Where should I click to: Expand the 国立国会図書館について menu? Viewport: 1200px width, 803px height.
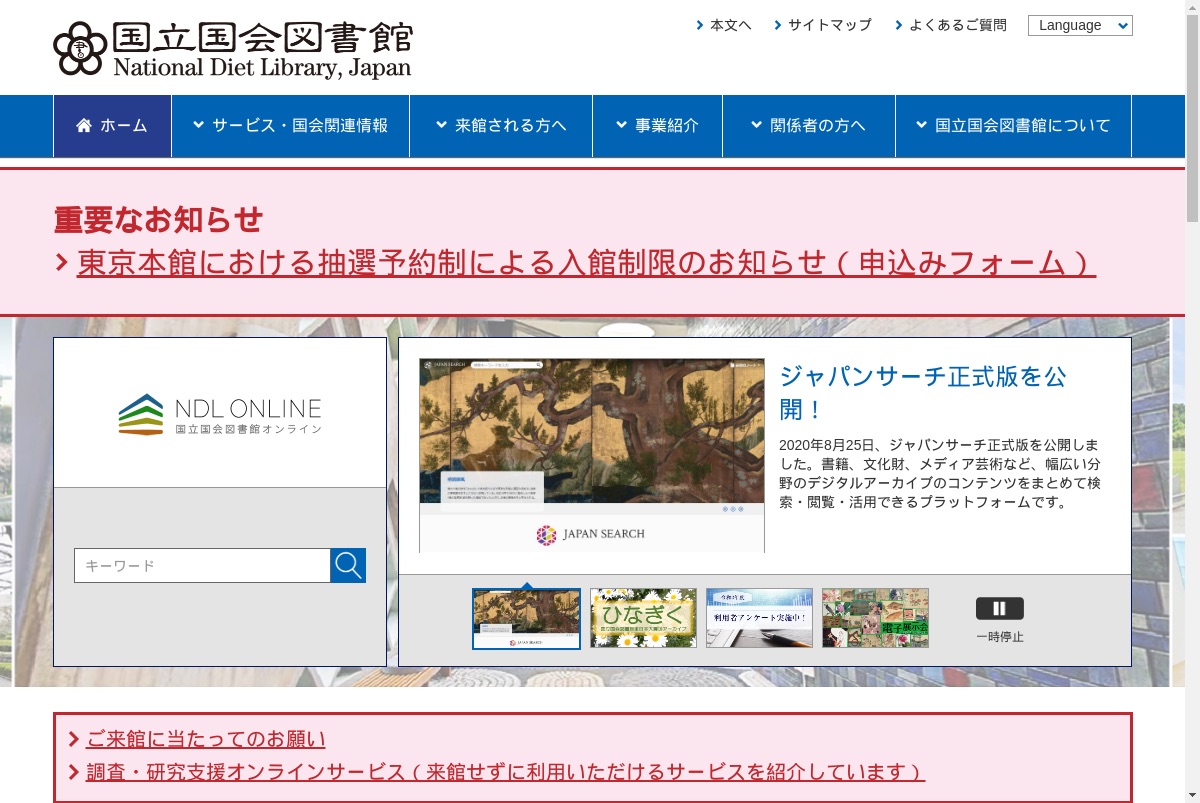(1013, 126)
